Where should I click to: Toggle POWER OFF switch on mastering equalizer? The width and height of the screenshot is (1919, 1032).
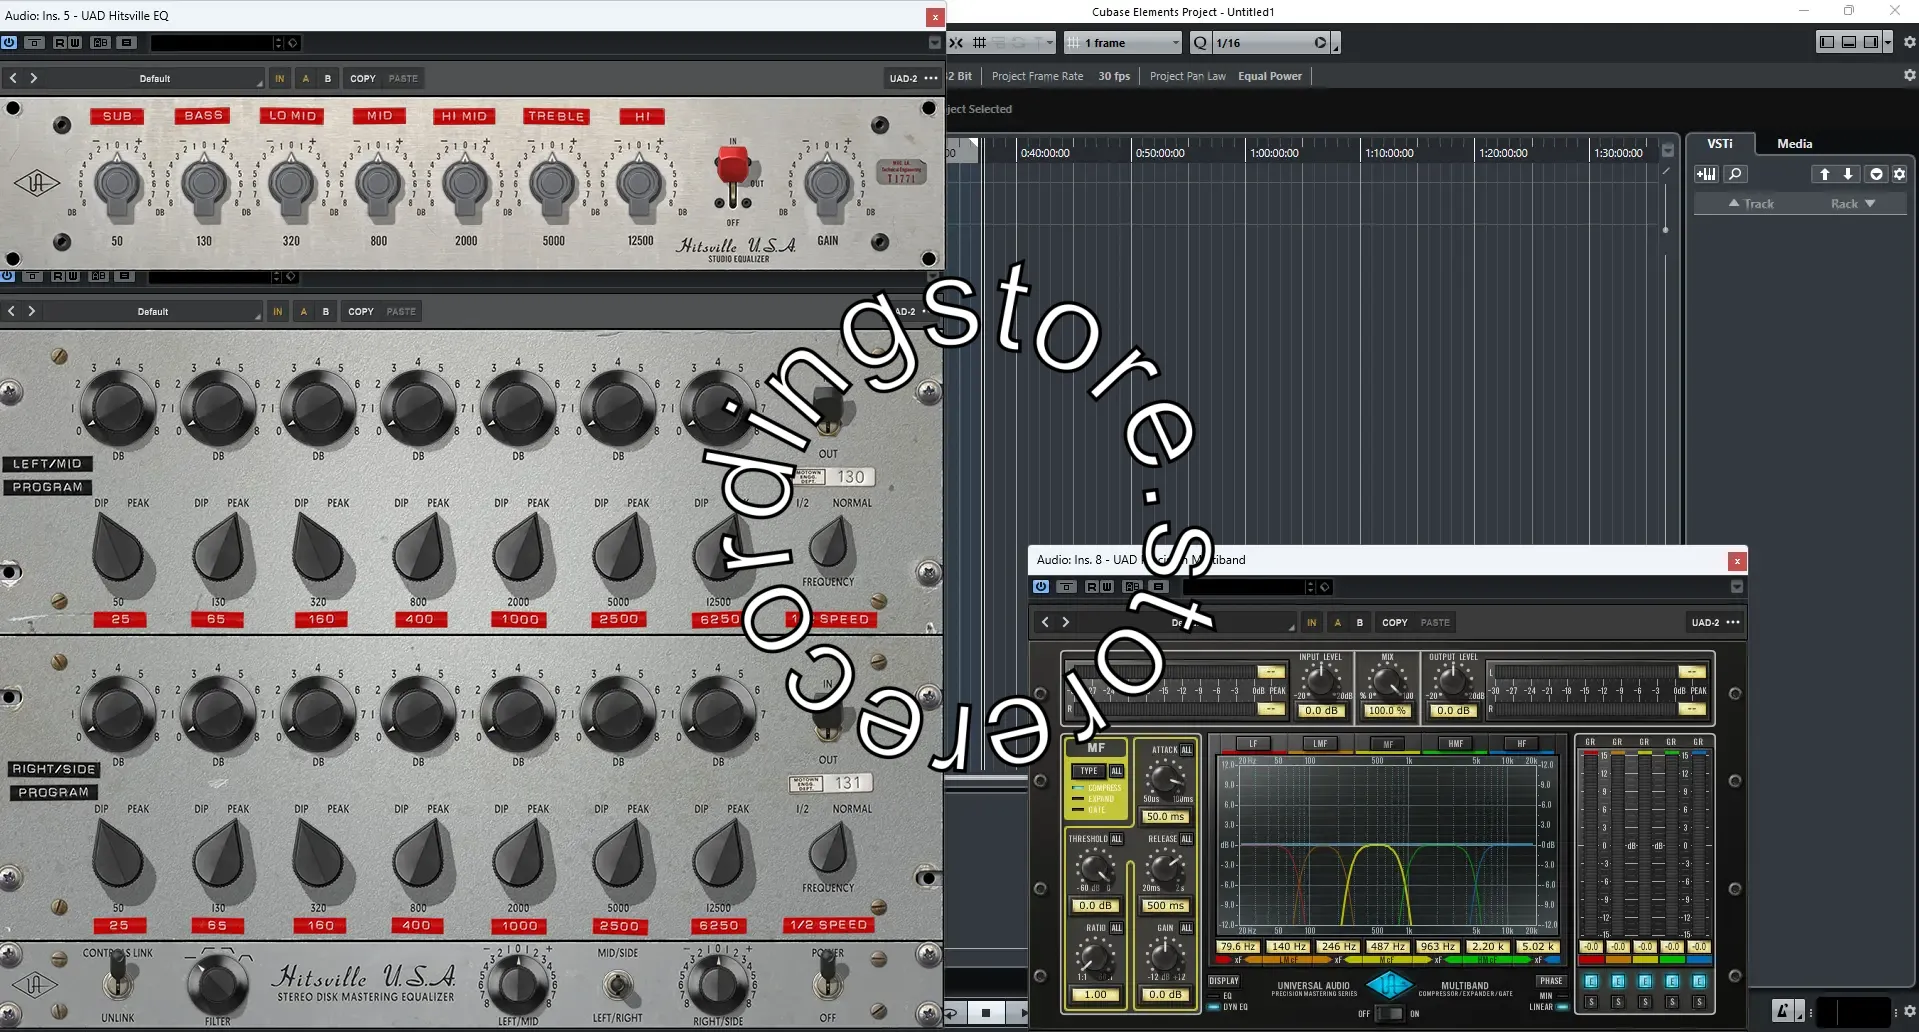pos(827,976)
